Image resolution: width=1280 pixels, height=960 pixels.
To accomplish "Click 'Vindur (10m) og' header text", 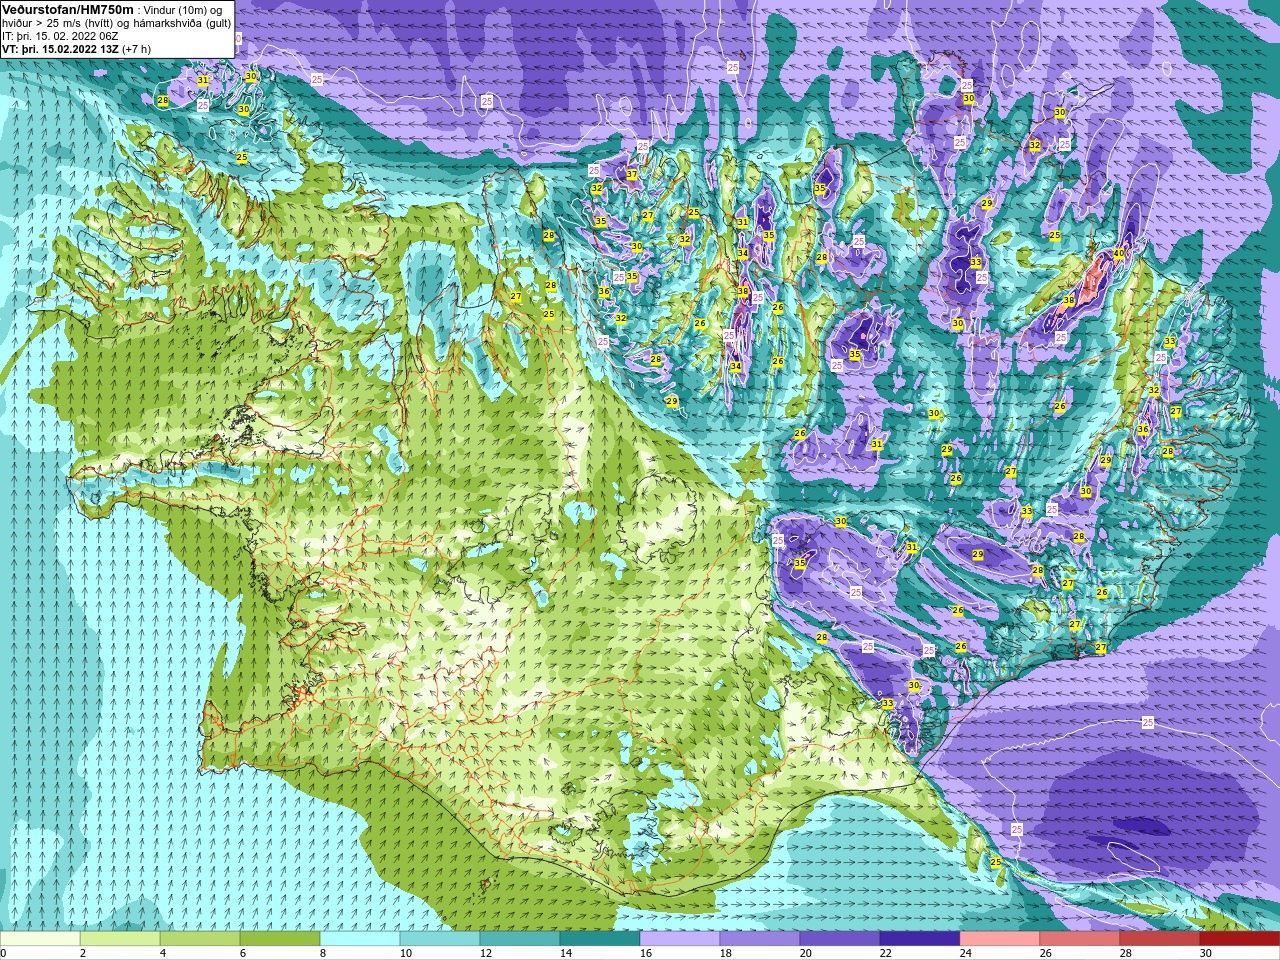I will pos(183,9).
